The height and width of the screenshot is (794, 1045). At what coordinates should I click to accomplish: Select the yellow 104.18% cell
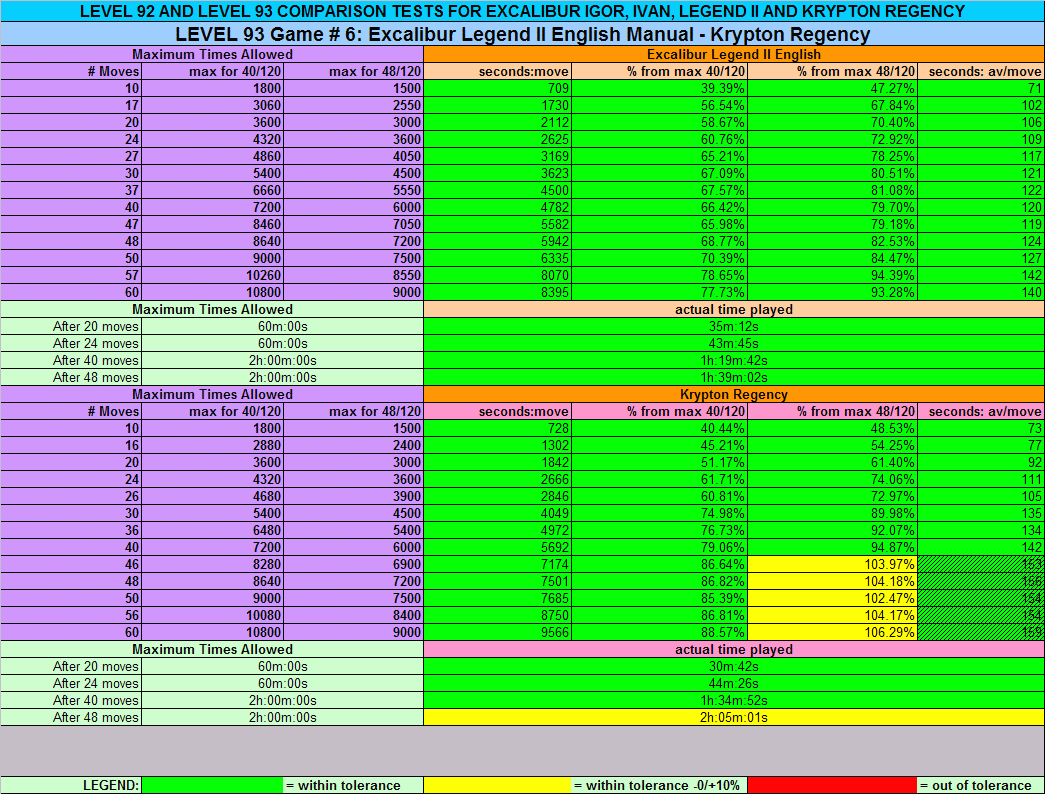click(832, 581)
